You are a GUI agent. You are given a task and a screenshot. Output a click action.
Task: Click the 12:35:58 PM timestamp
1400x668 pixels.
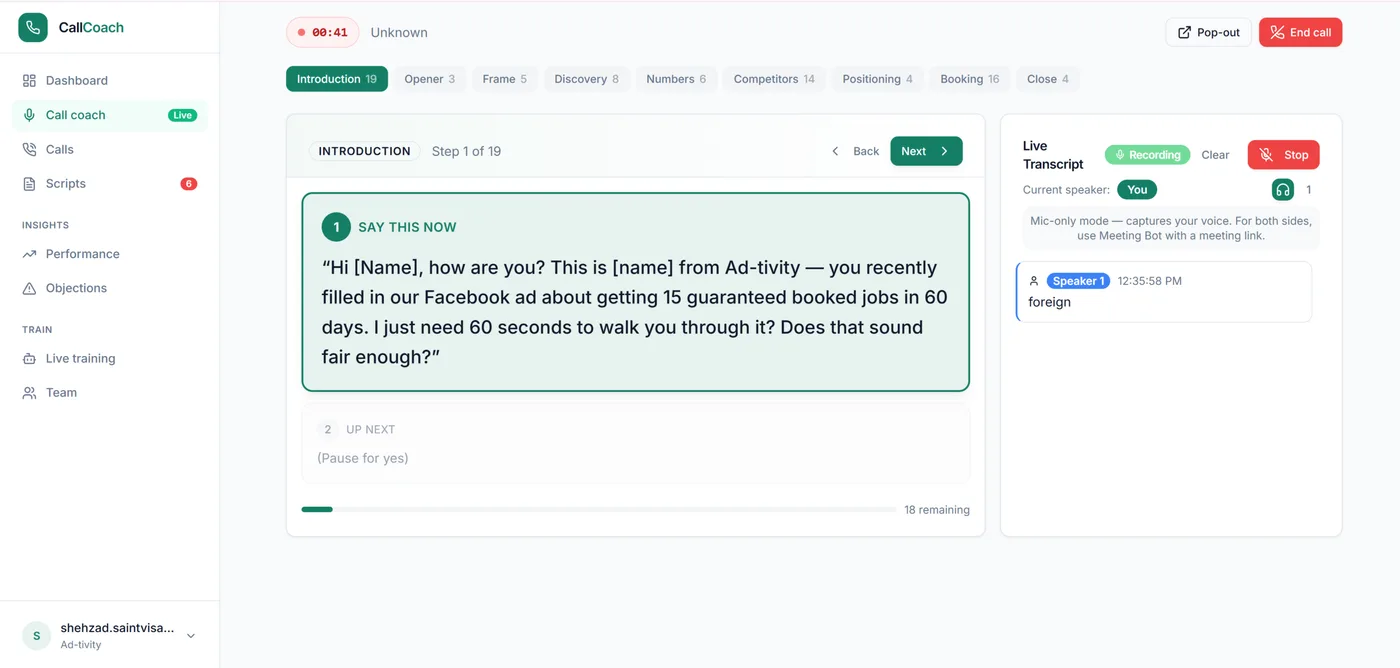1149,281
